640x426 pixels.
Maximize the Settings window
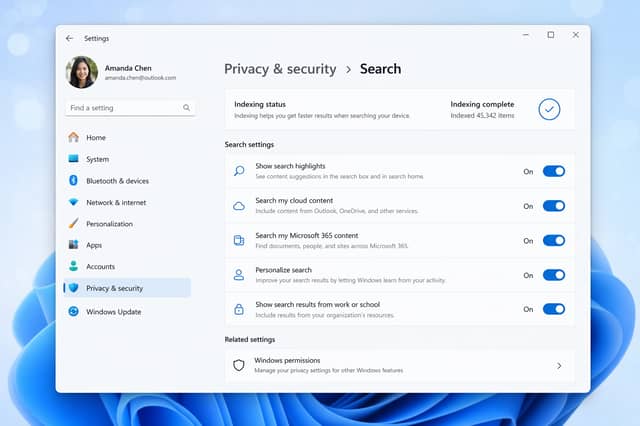click(x=551, y=35)
